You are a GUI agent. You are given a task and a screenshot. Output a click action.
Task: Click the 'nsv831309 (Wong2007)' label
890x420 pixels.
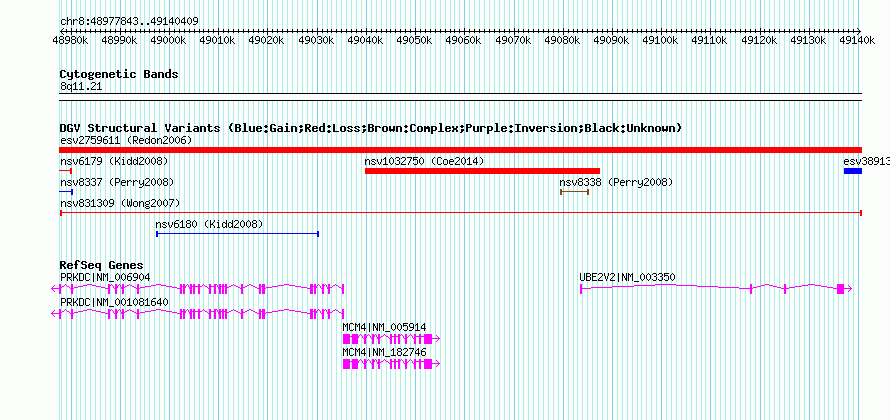coord(120,203)
